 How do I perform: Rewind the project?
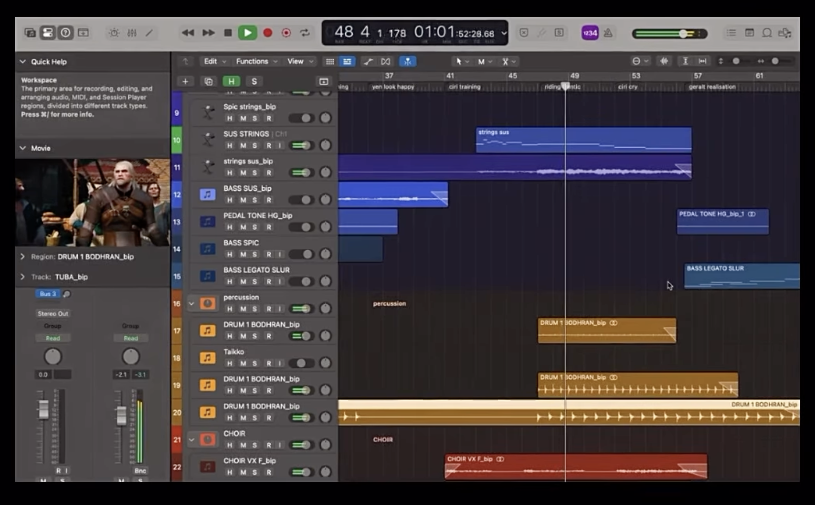tap(188, 33)
